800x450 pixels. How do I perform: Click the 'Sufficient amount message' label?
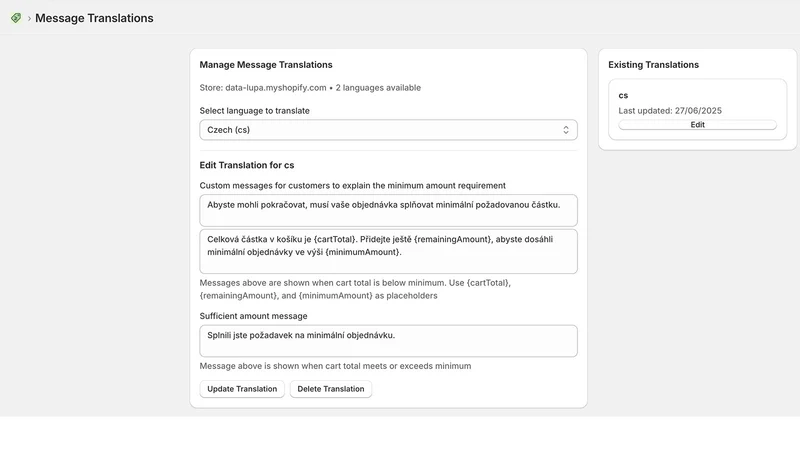(254, 316)
